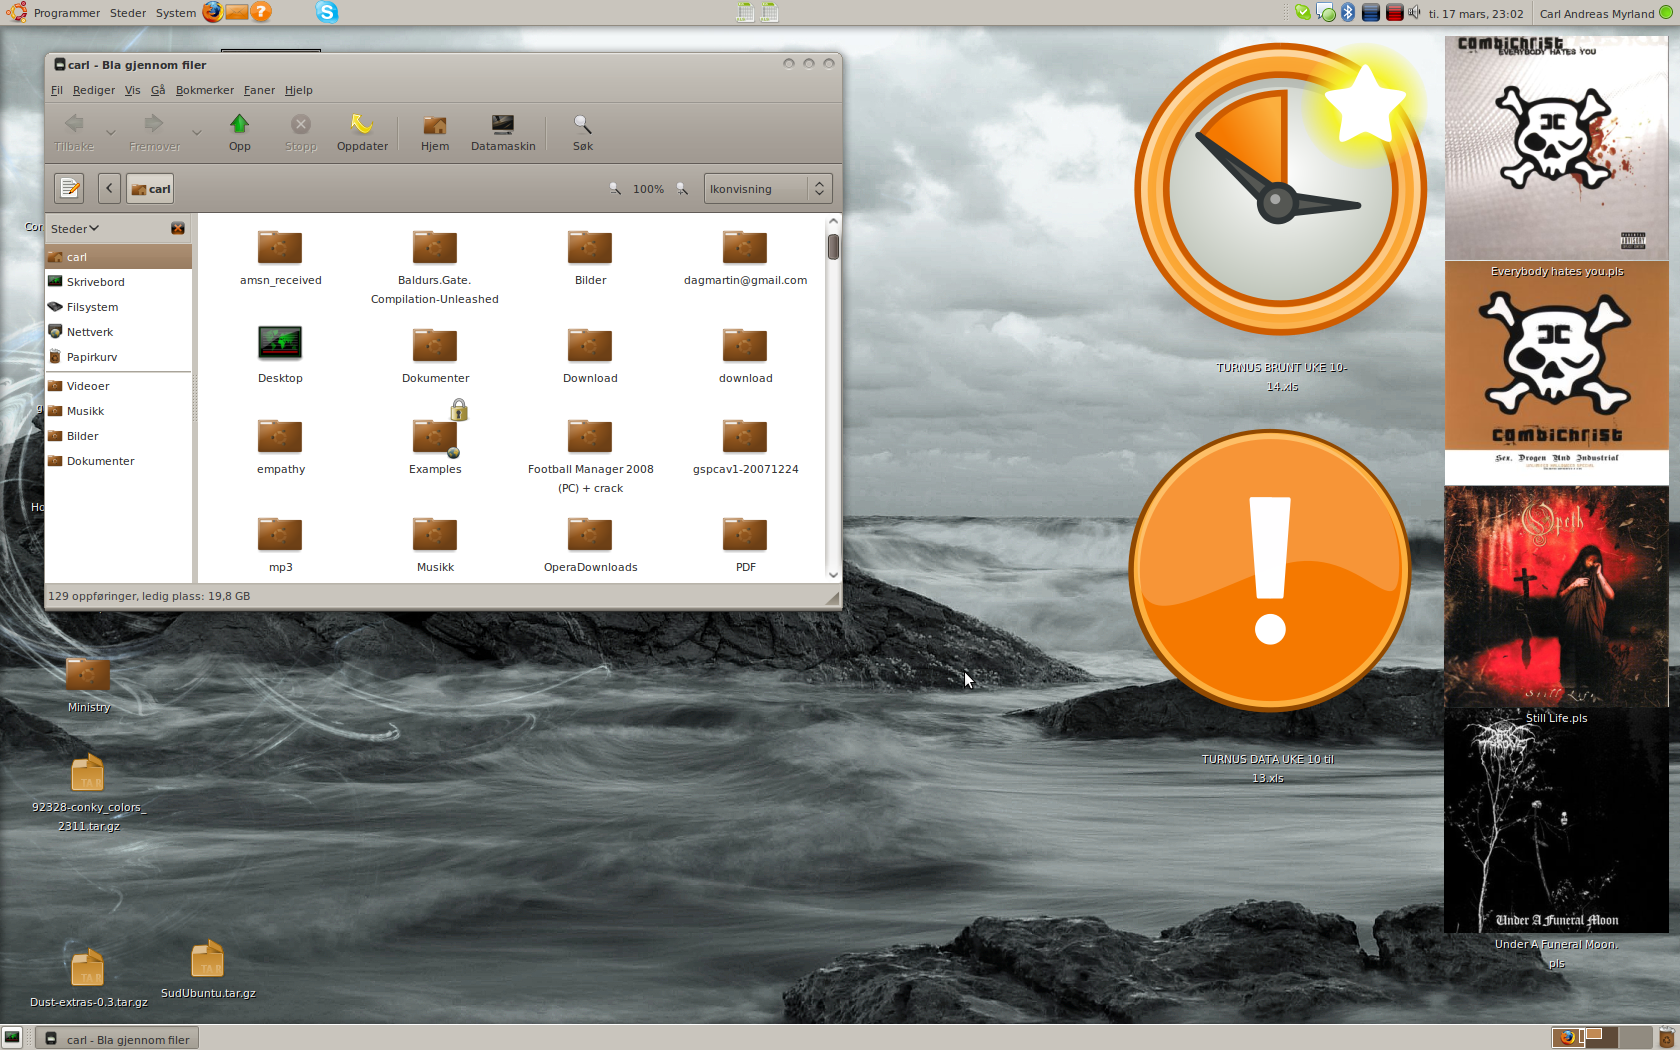Click the scrollbar down arrow in file list
Viewport: 1680px width, 1050px height.
(x=833, y=575)
